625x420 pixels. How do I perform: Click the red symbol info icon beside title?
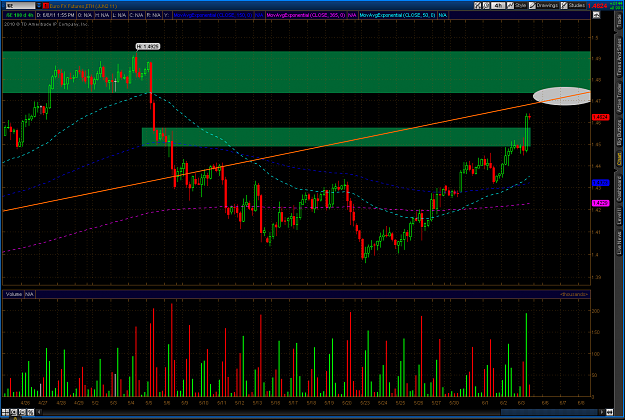[x=46, y=6]
